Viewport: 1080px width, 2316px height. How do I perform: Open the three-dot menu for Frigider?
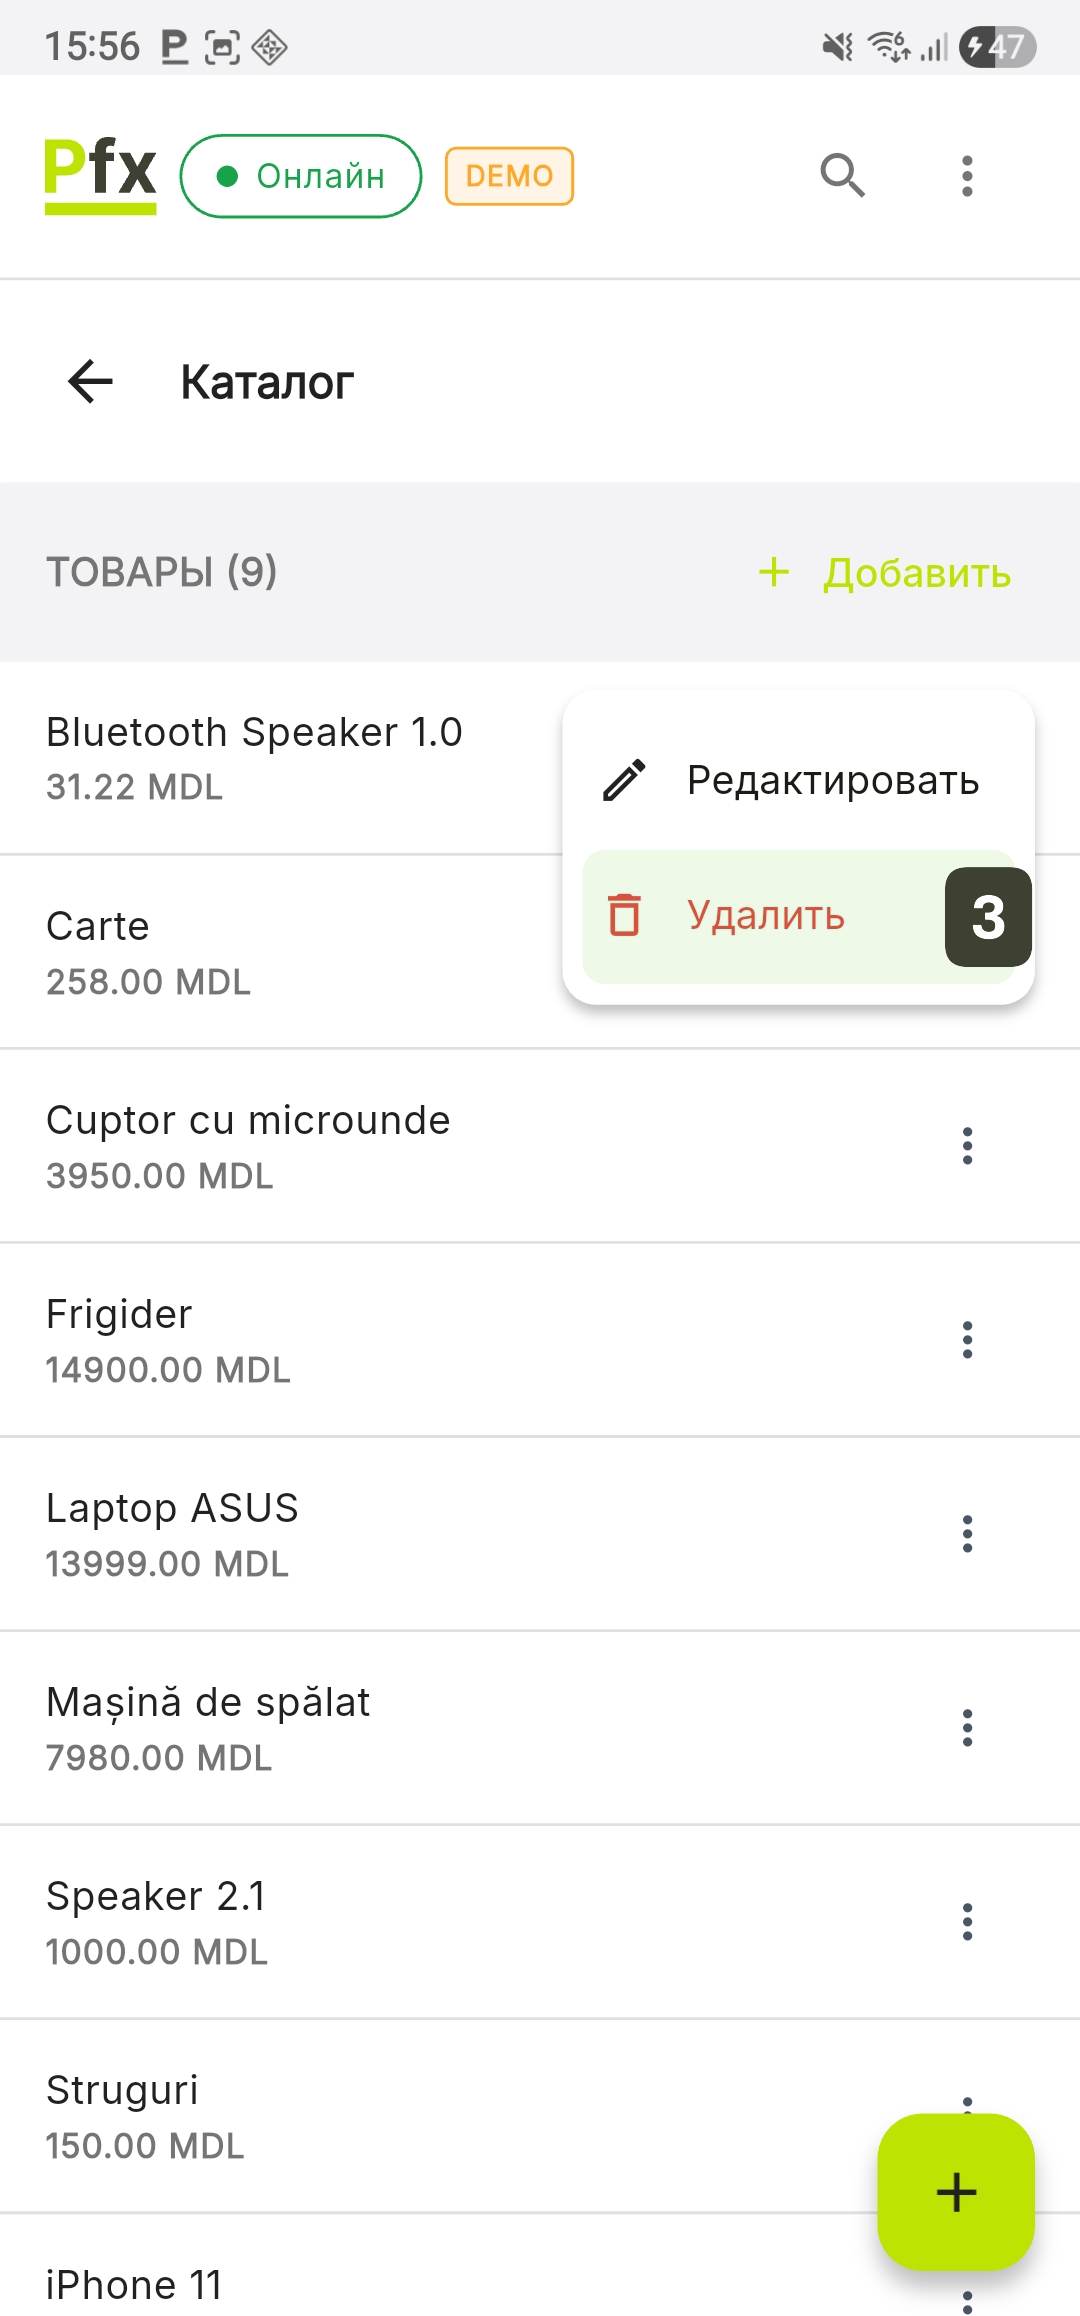pyautogui.click(x=966, y=1340)
